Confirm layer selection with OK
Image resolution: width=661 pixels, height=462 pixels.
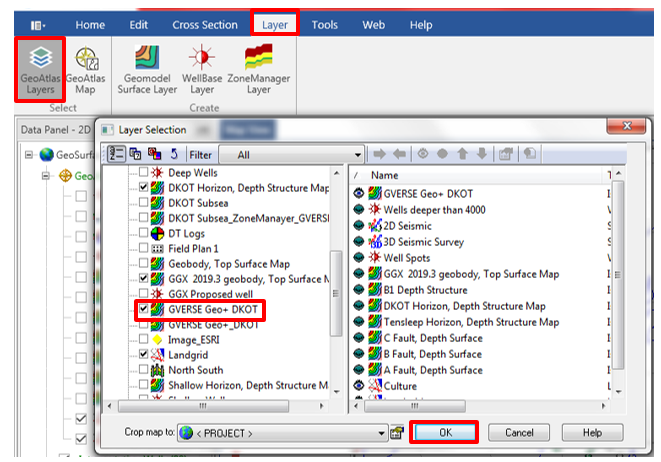[445, 432]
